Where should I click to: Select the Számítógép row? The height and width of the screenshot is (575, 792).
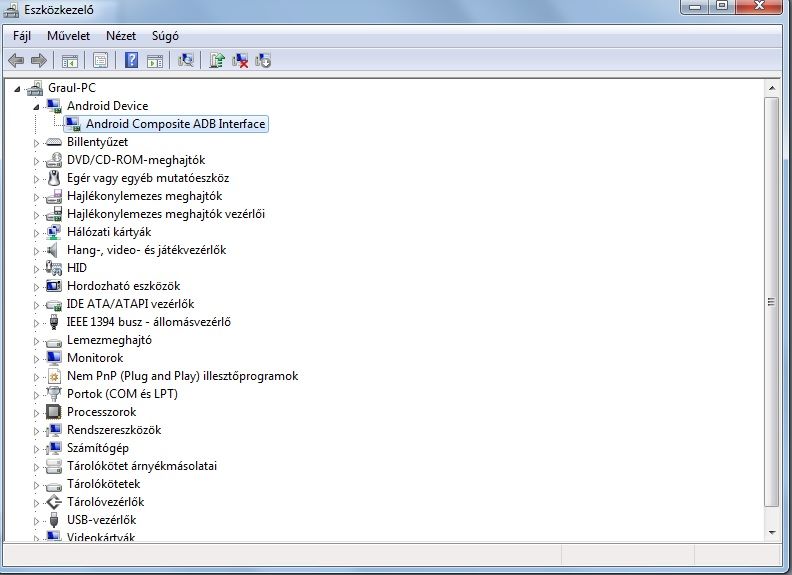click(97, 448)
